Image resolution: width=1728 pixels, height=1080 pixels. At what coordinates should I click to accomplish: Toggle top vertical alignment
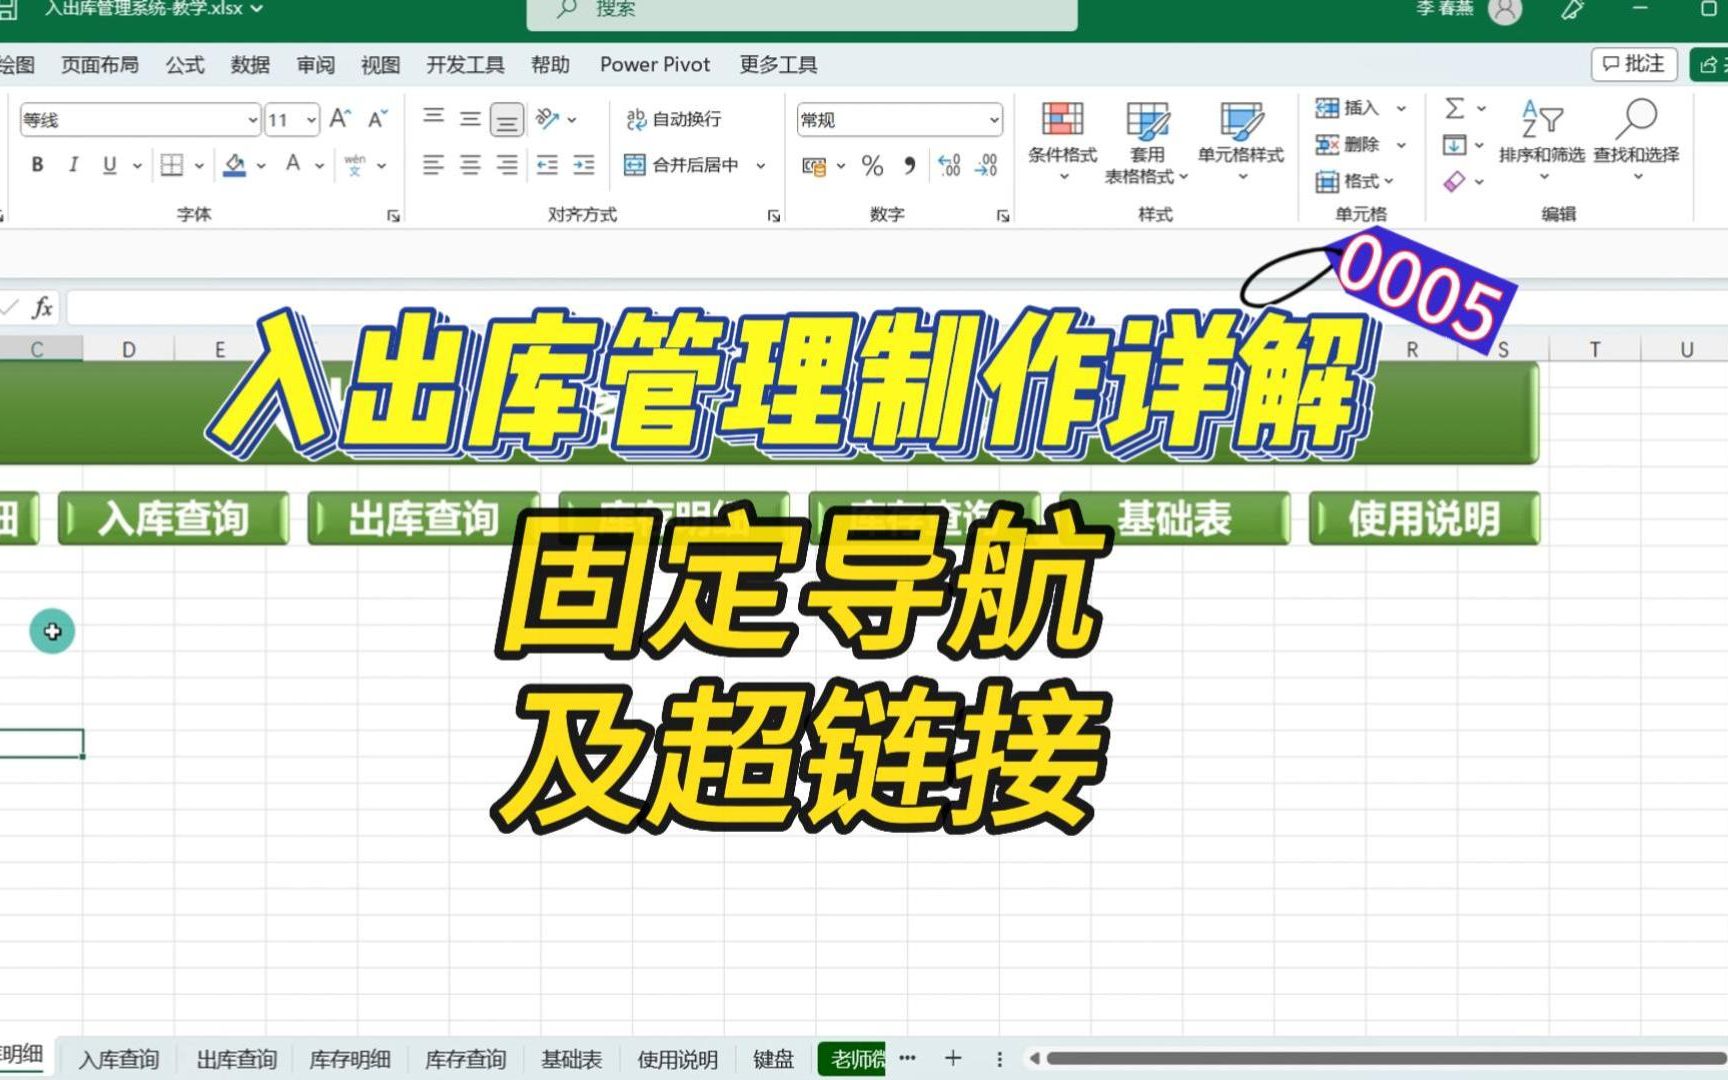(433, 119)
